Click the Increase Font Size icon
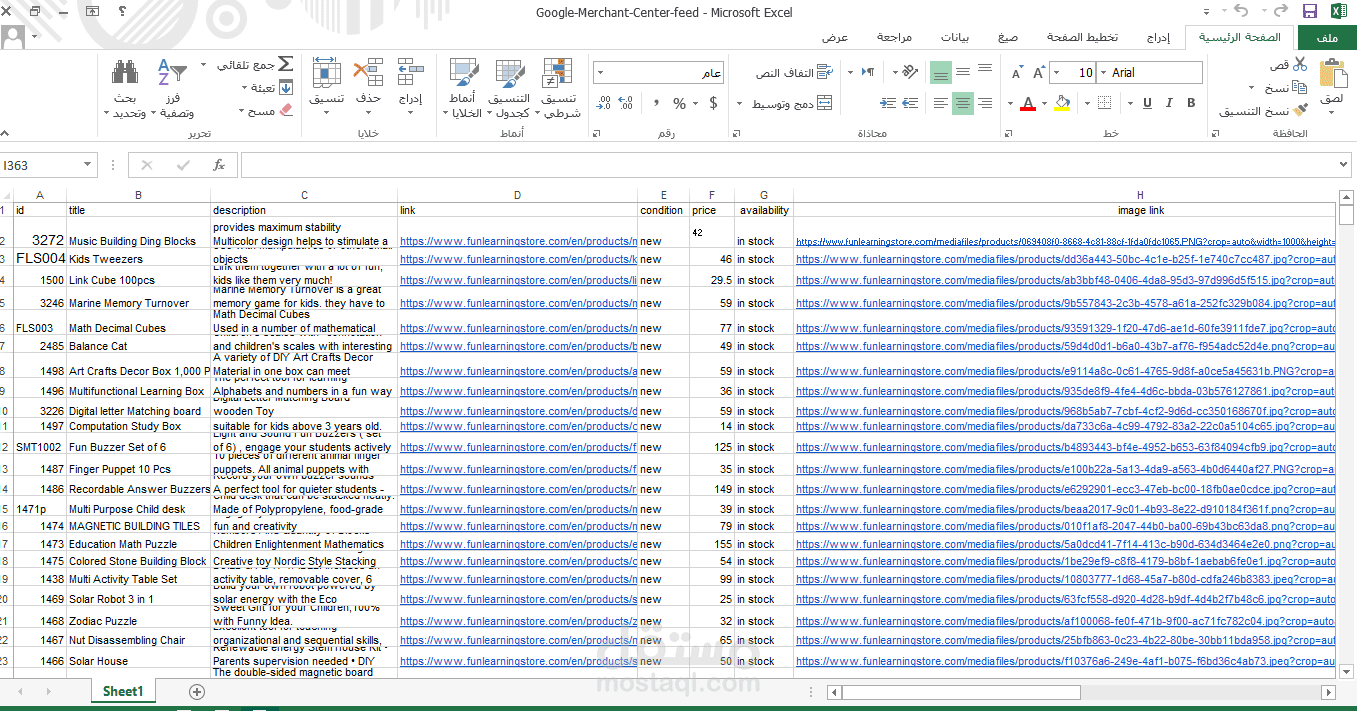Screen dimensions: 1357x711 [x=1039, y=73]
